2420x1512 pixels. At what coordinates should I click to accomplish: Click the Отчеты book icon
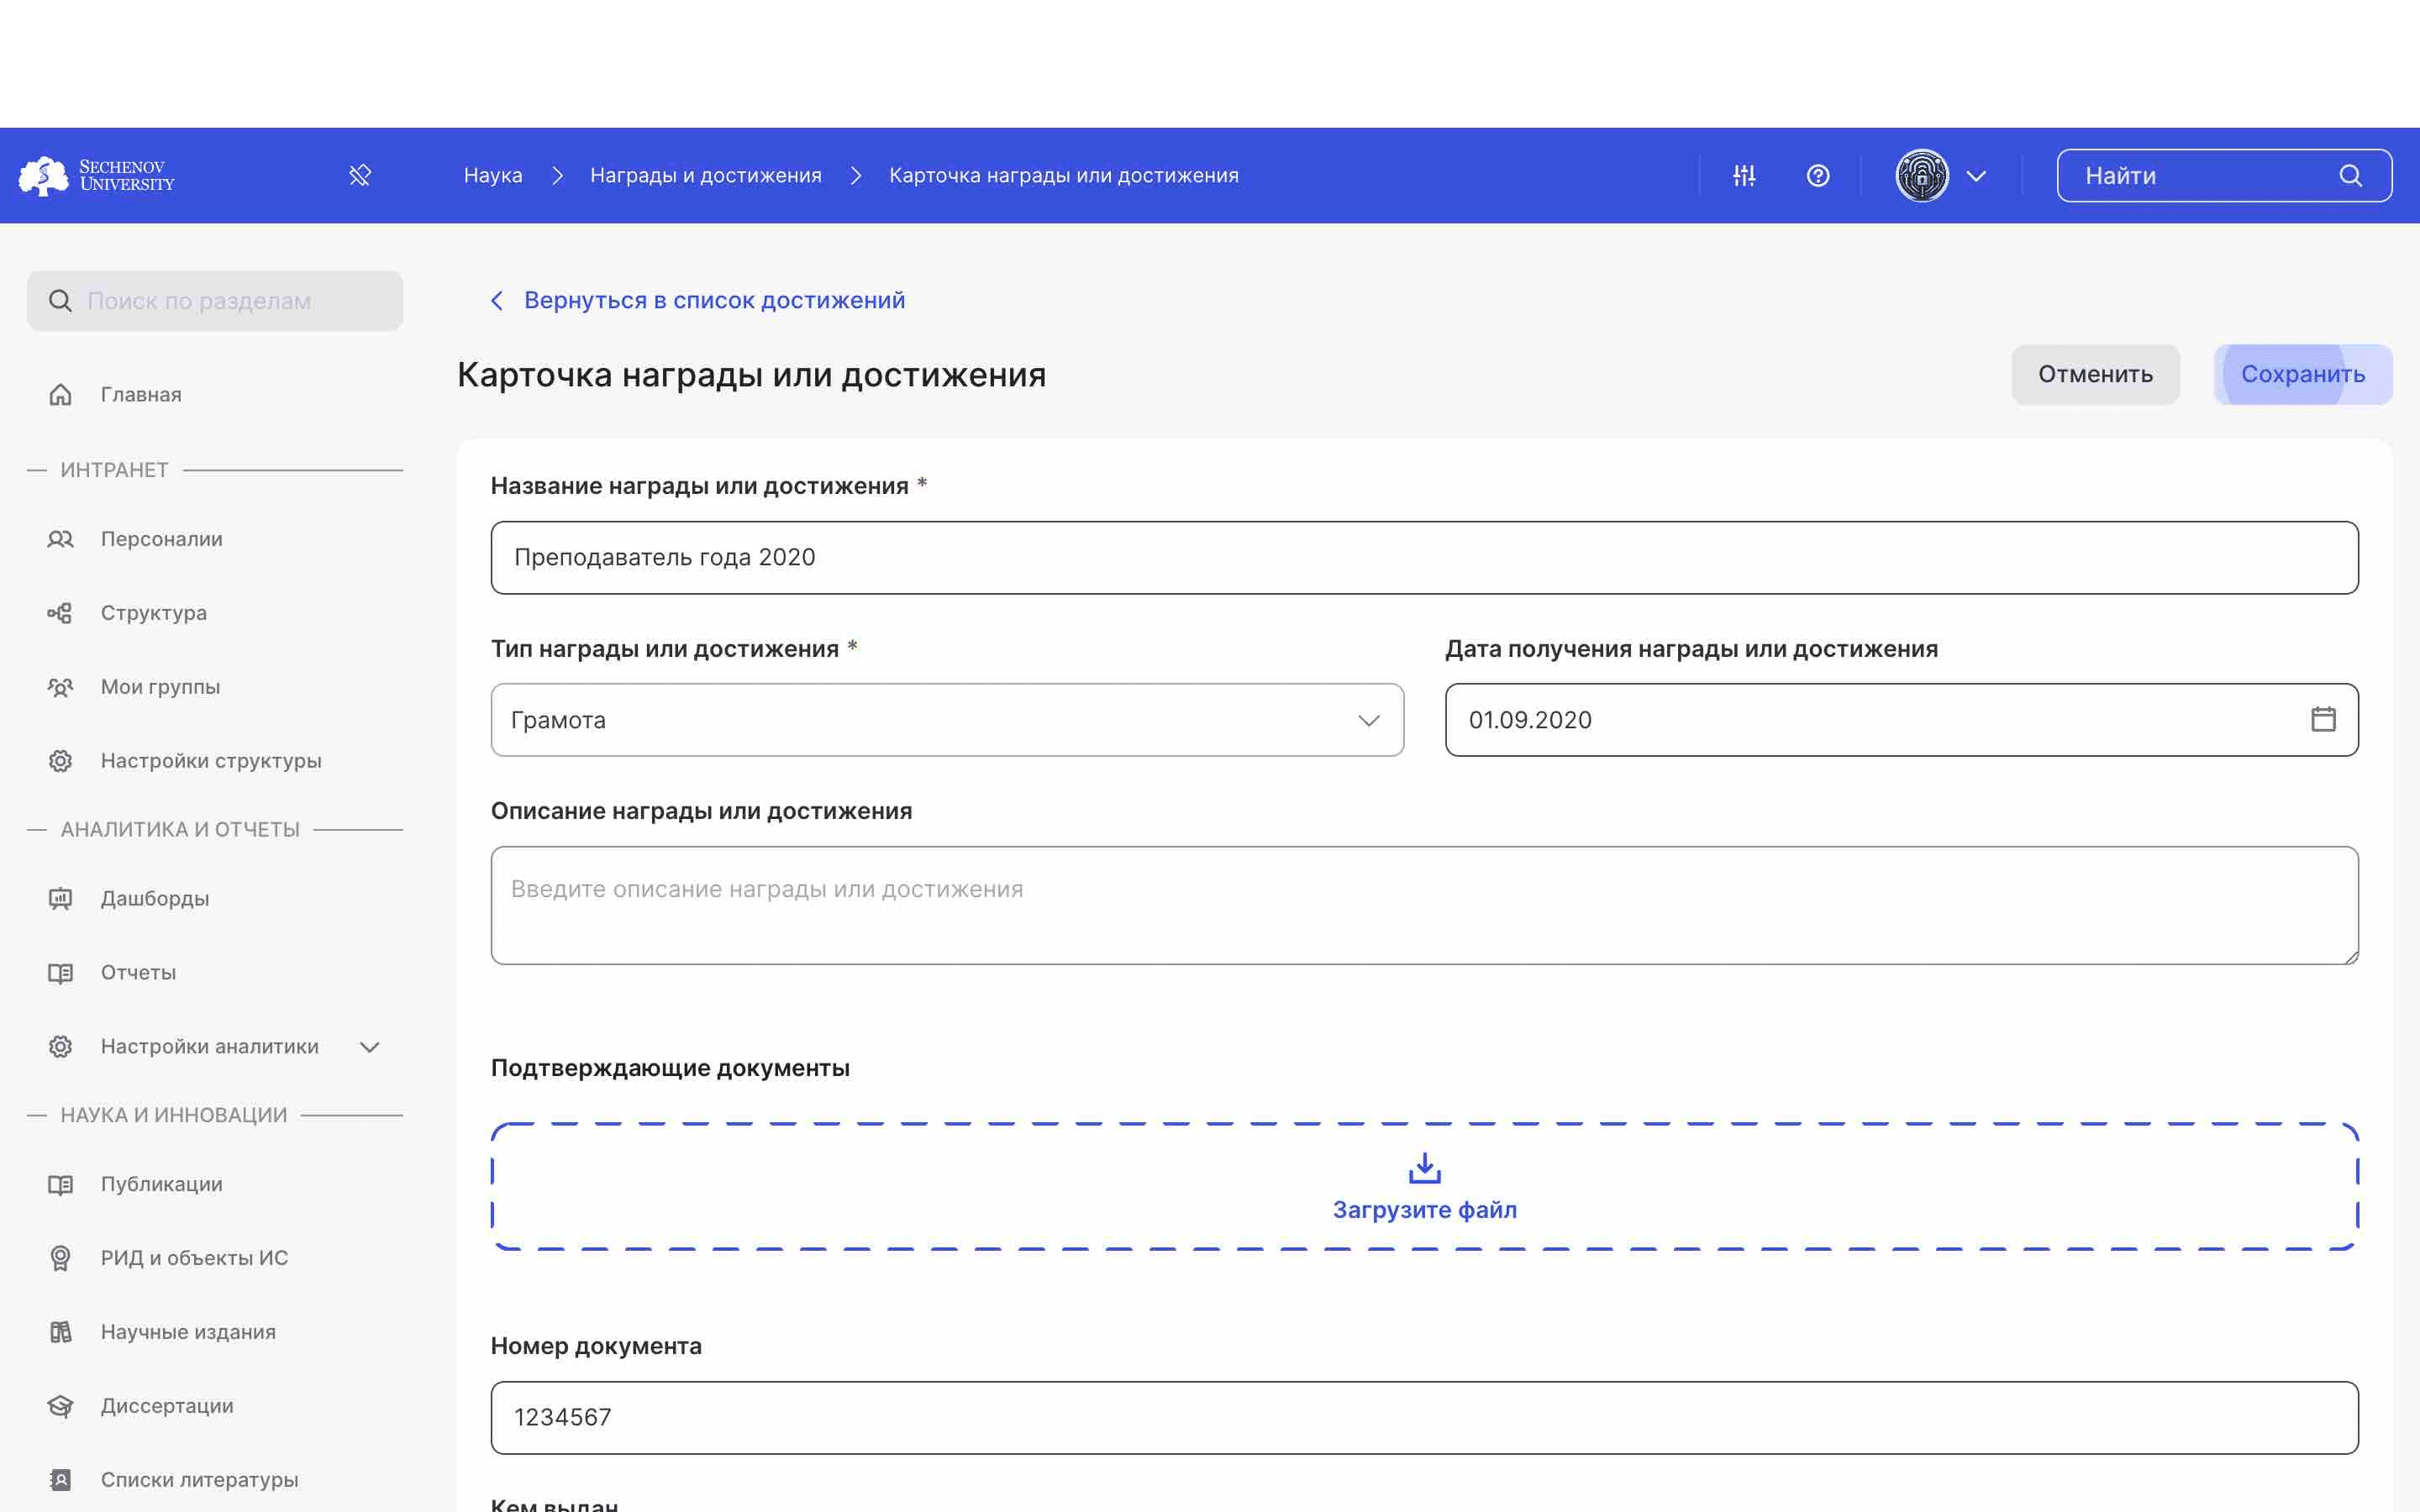coord(60,973)
